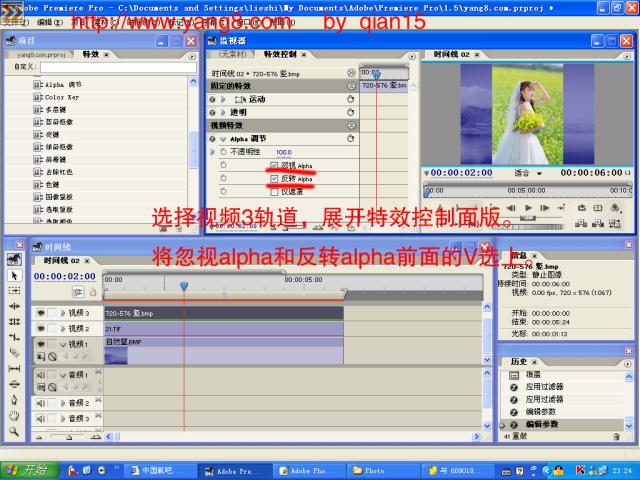The image size is (640, 480).
Task: Toggle eye visibility of 视频 1 track
Action: click(x=41, y=344)
